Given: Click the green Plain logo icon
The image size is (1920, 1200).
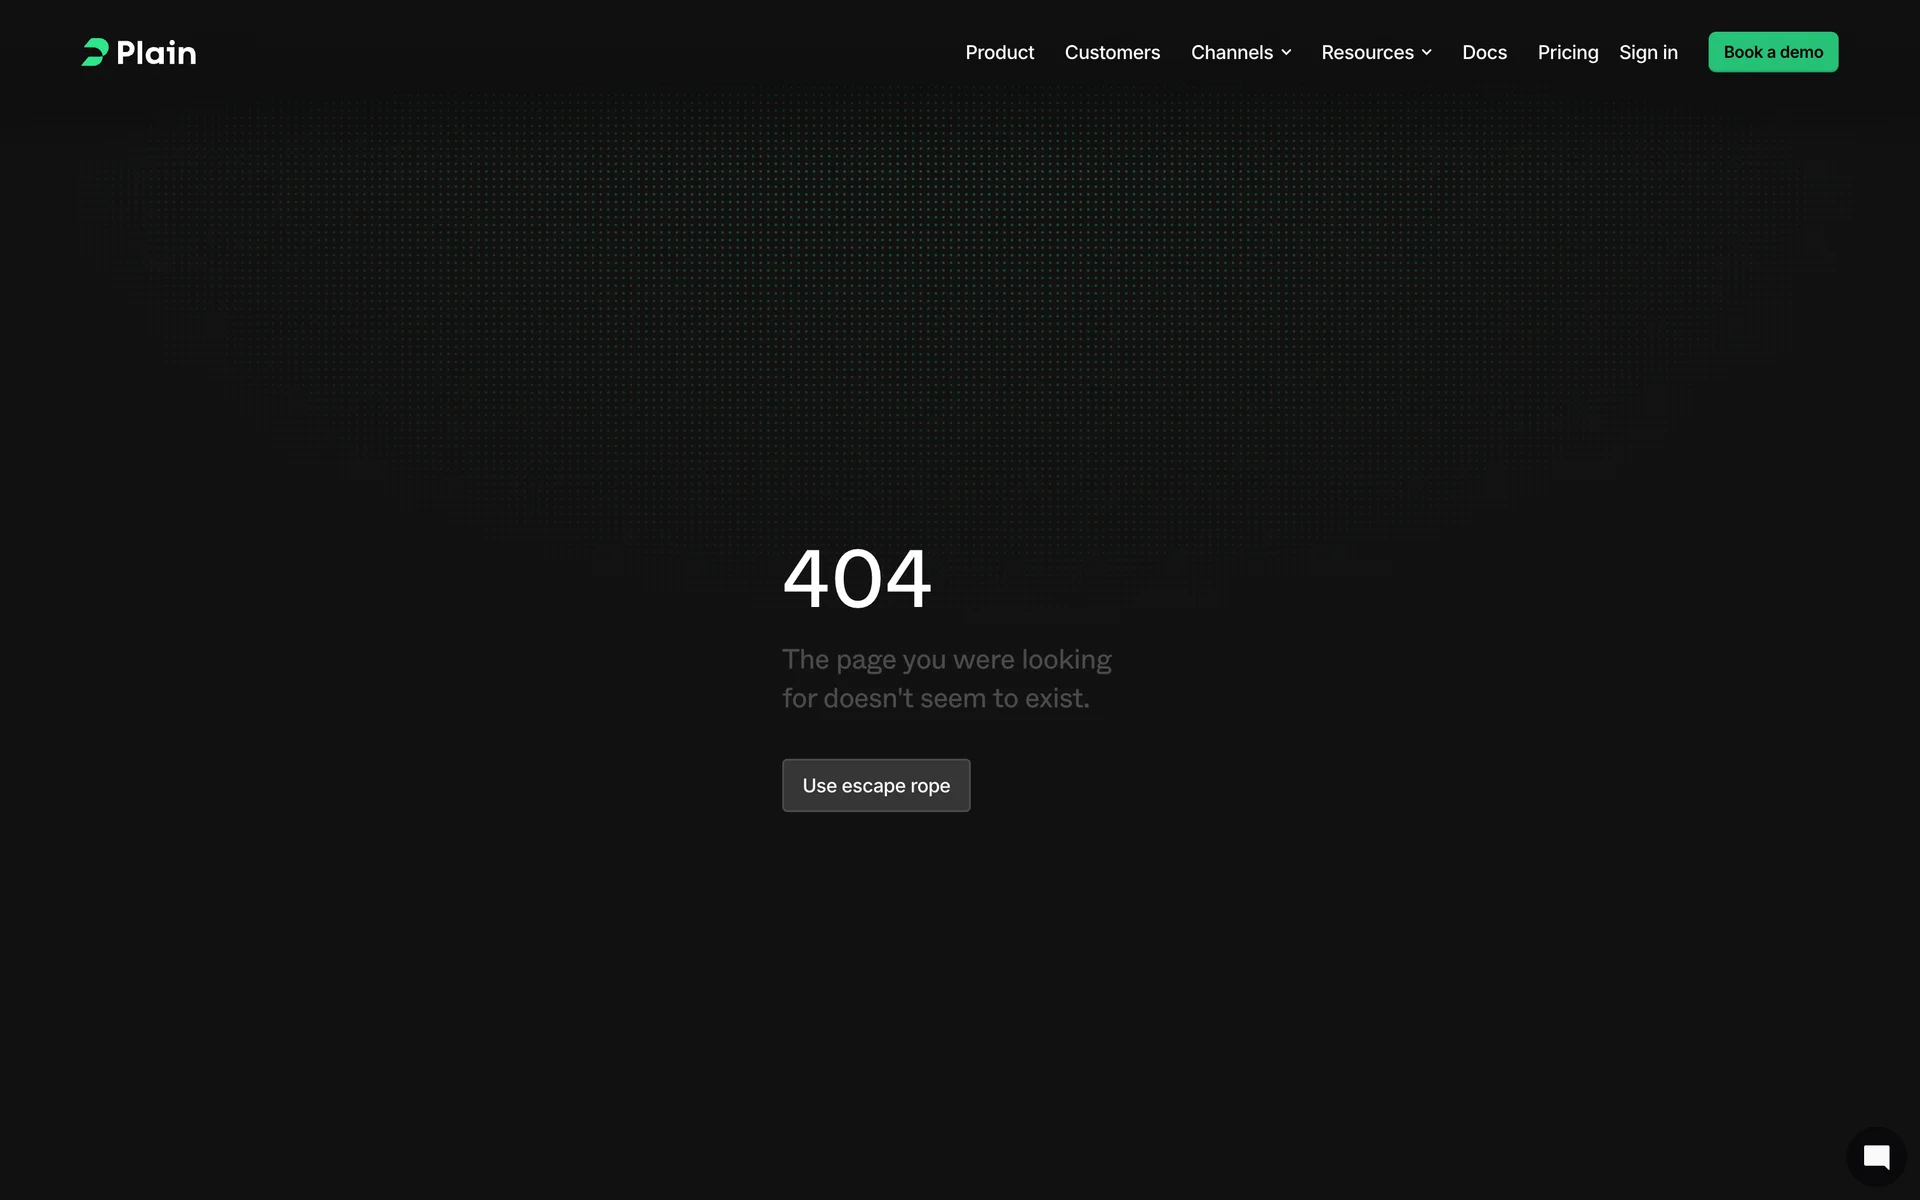Looking at the screenshot, I should click(x=95, y=52).
